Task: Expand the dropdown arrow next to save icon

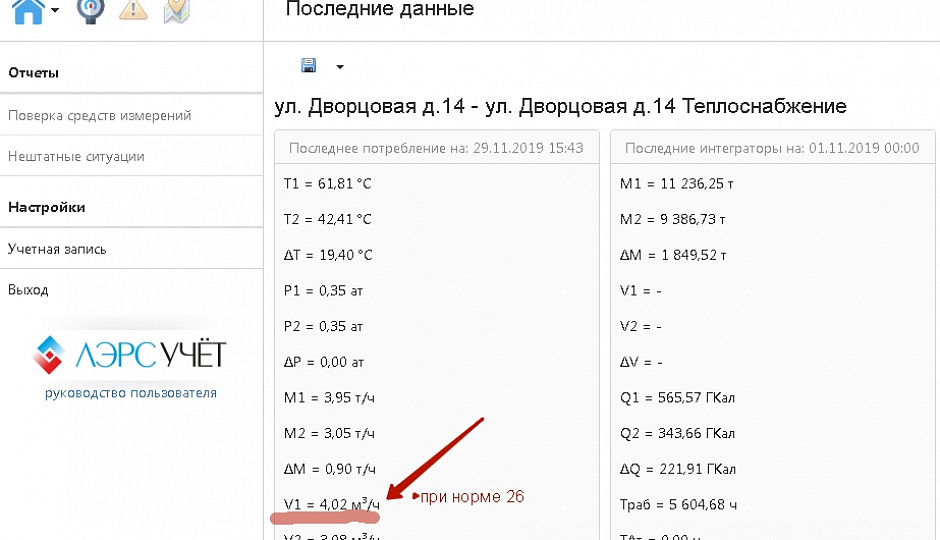Action: (339, 67)
